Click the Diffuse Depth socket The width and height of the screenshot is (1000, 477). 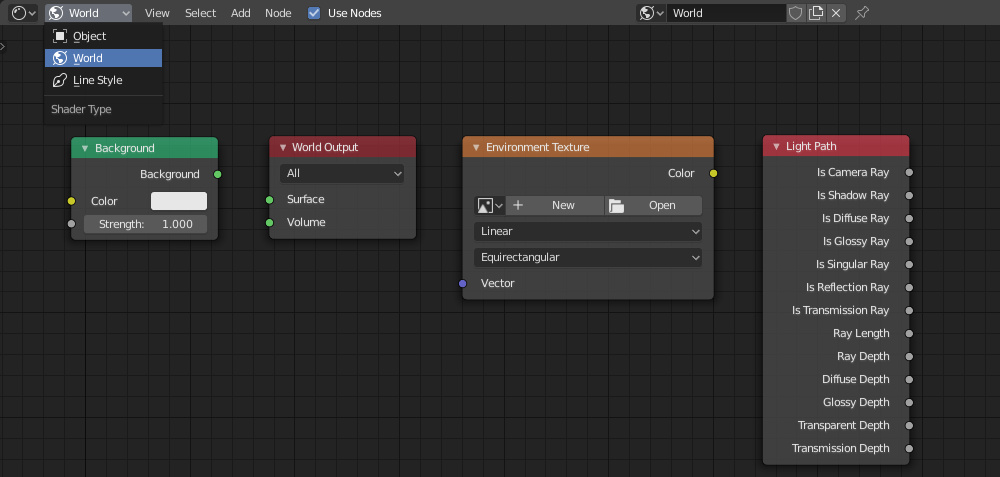tap(909, 379)
